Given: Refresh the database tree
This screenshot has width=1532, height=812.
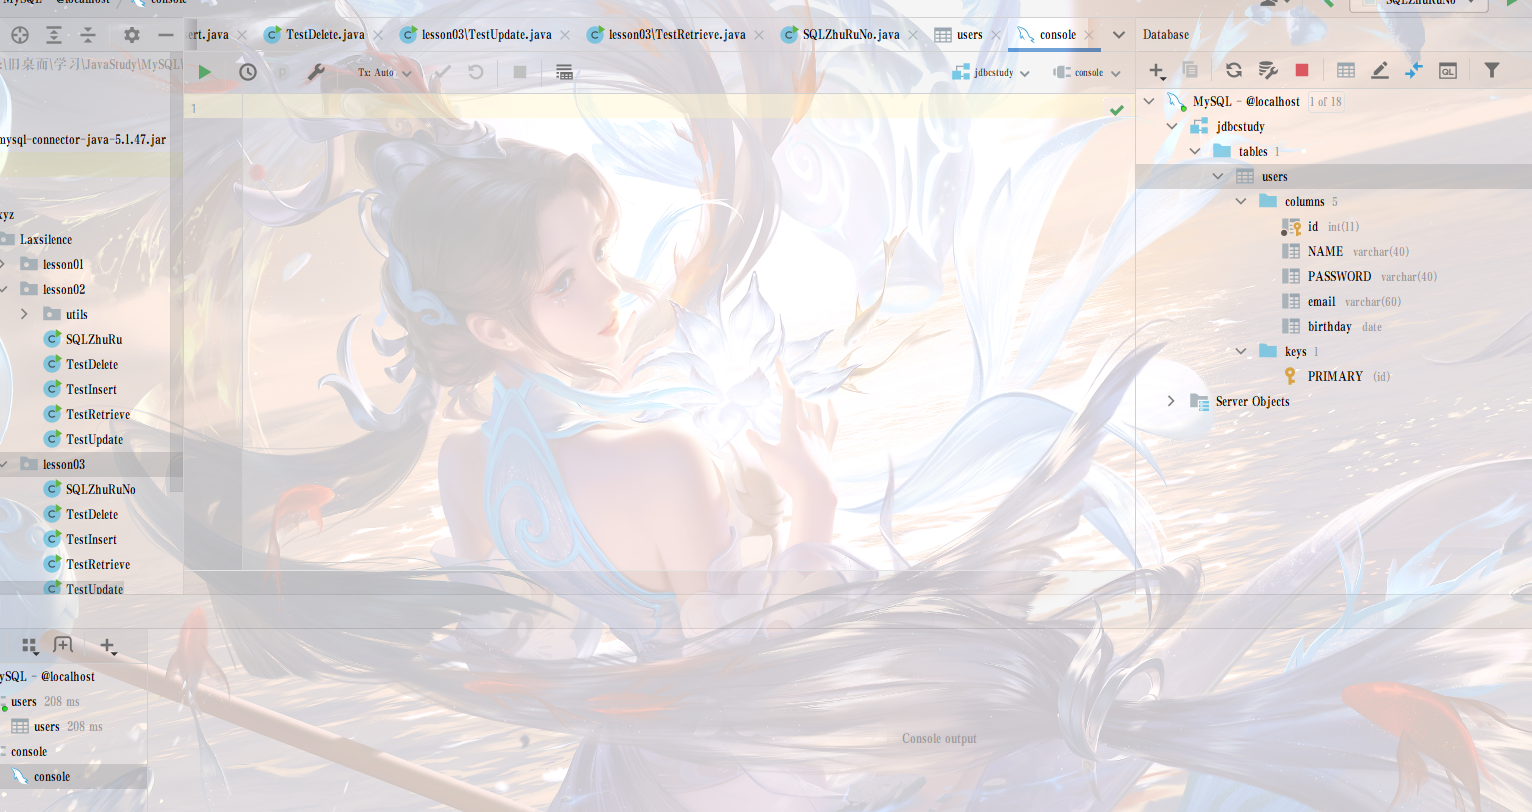Looking at the screenshot, I should pos(1234,70).
